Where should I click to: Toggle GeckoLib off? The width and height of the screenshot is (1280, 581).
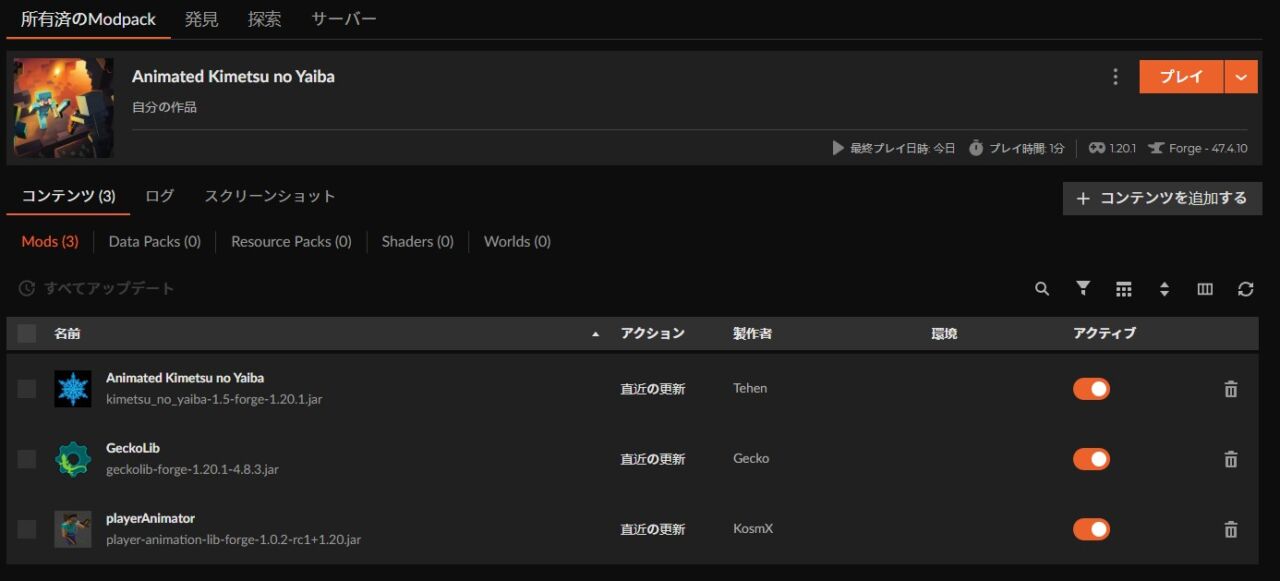point(1091,459)
